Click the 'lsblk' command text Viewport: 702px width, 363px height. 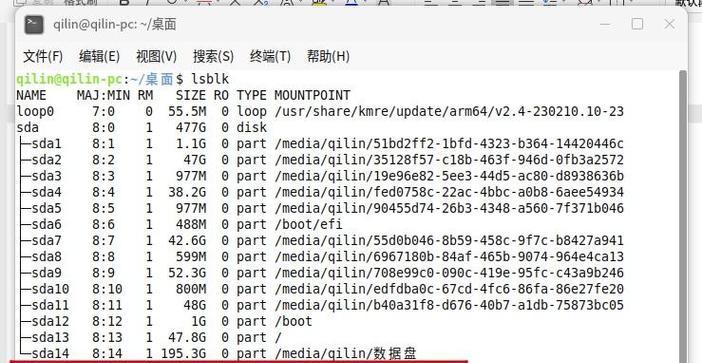pos(210,79)
